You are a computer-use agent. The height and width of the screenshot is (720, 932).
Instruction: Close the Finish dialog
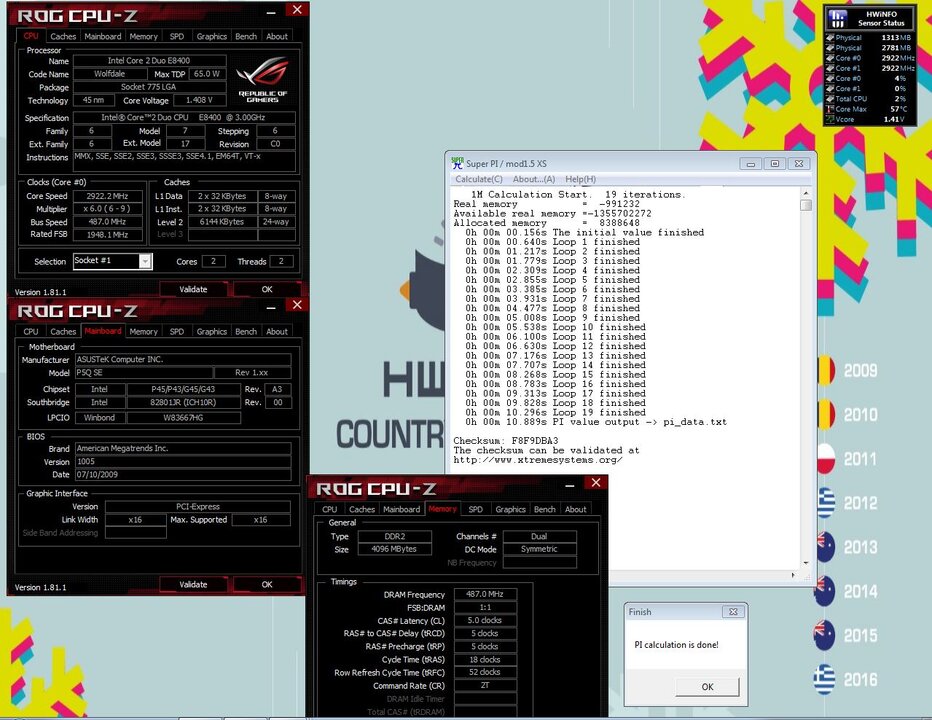(733, 612)
